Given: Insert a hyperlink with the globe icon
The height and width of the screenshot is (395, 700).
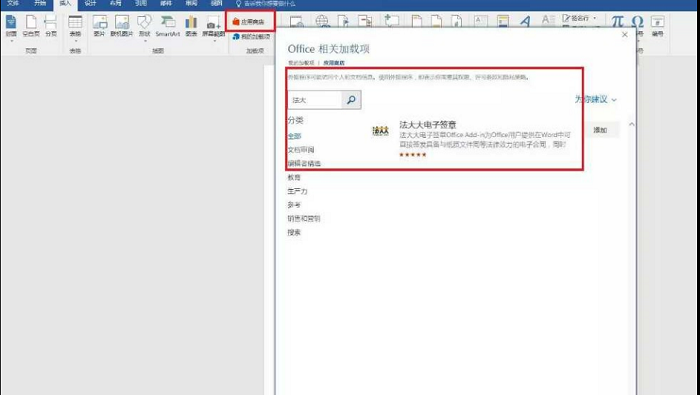Looking at the screenshot, I should (x=322, y=21).
